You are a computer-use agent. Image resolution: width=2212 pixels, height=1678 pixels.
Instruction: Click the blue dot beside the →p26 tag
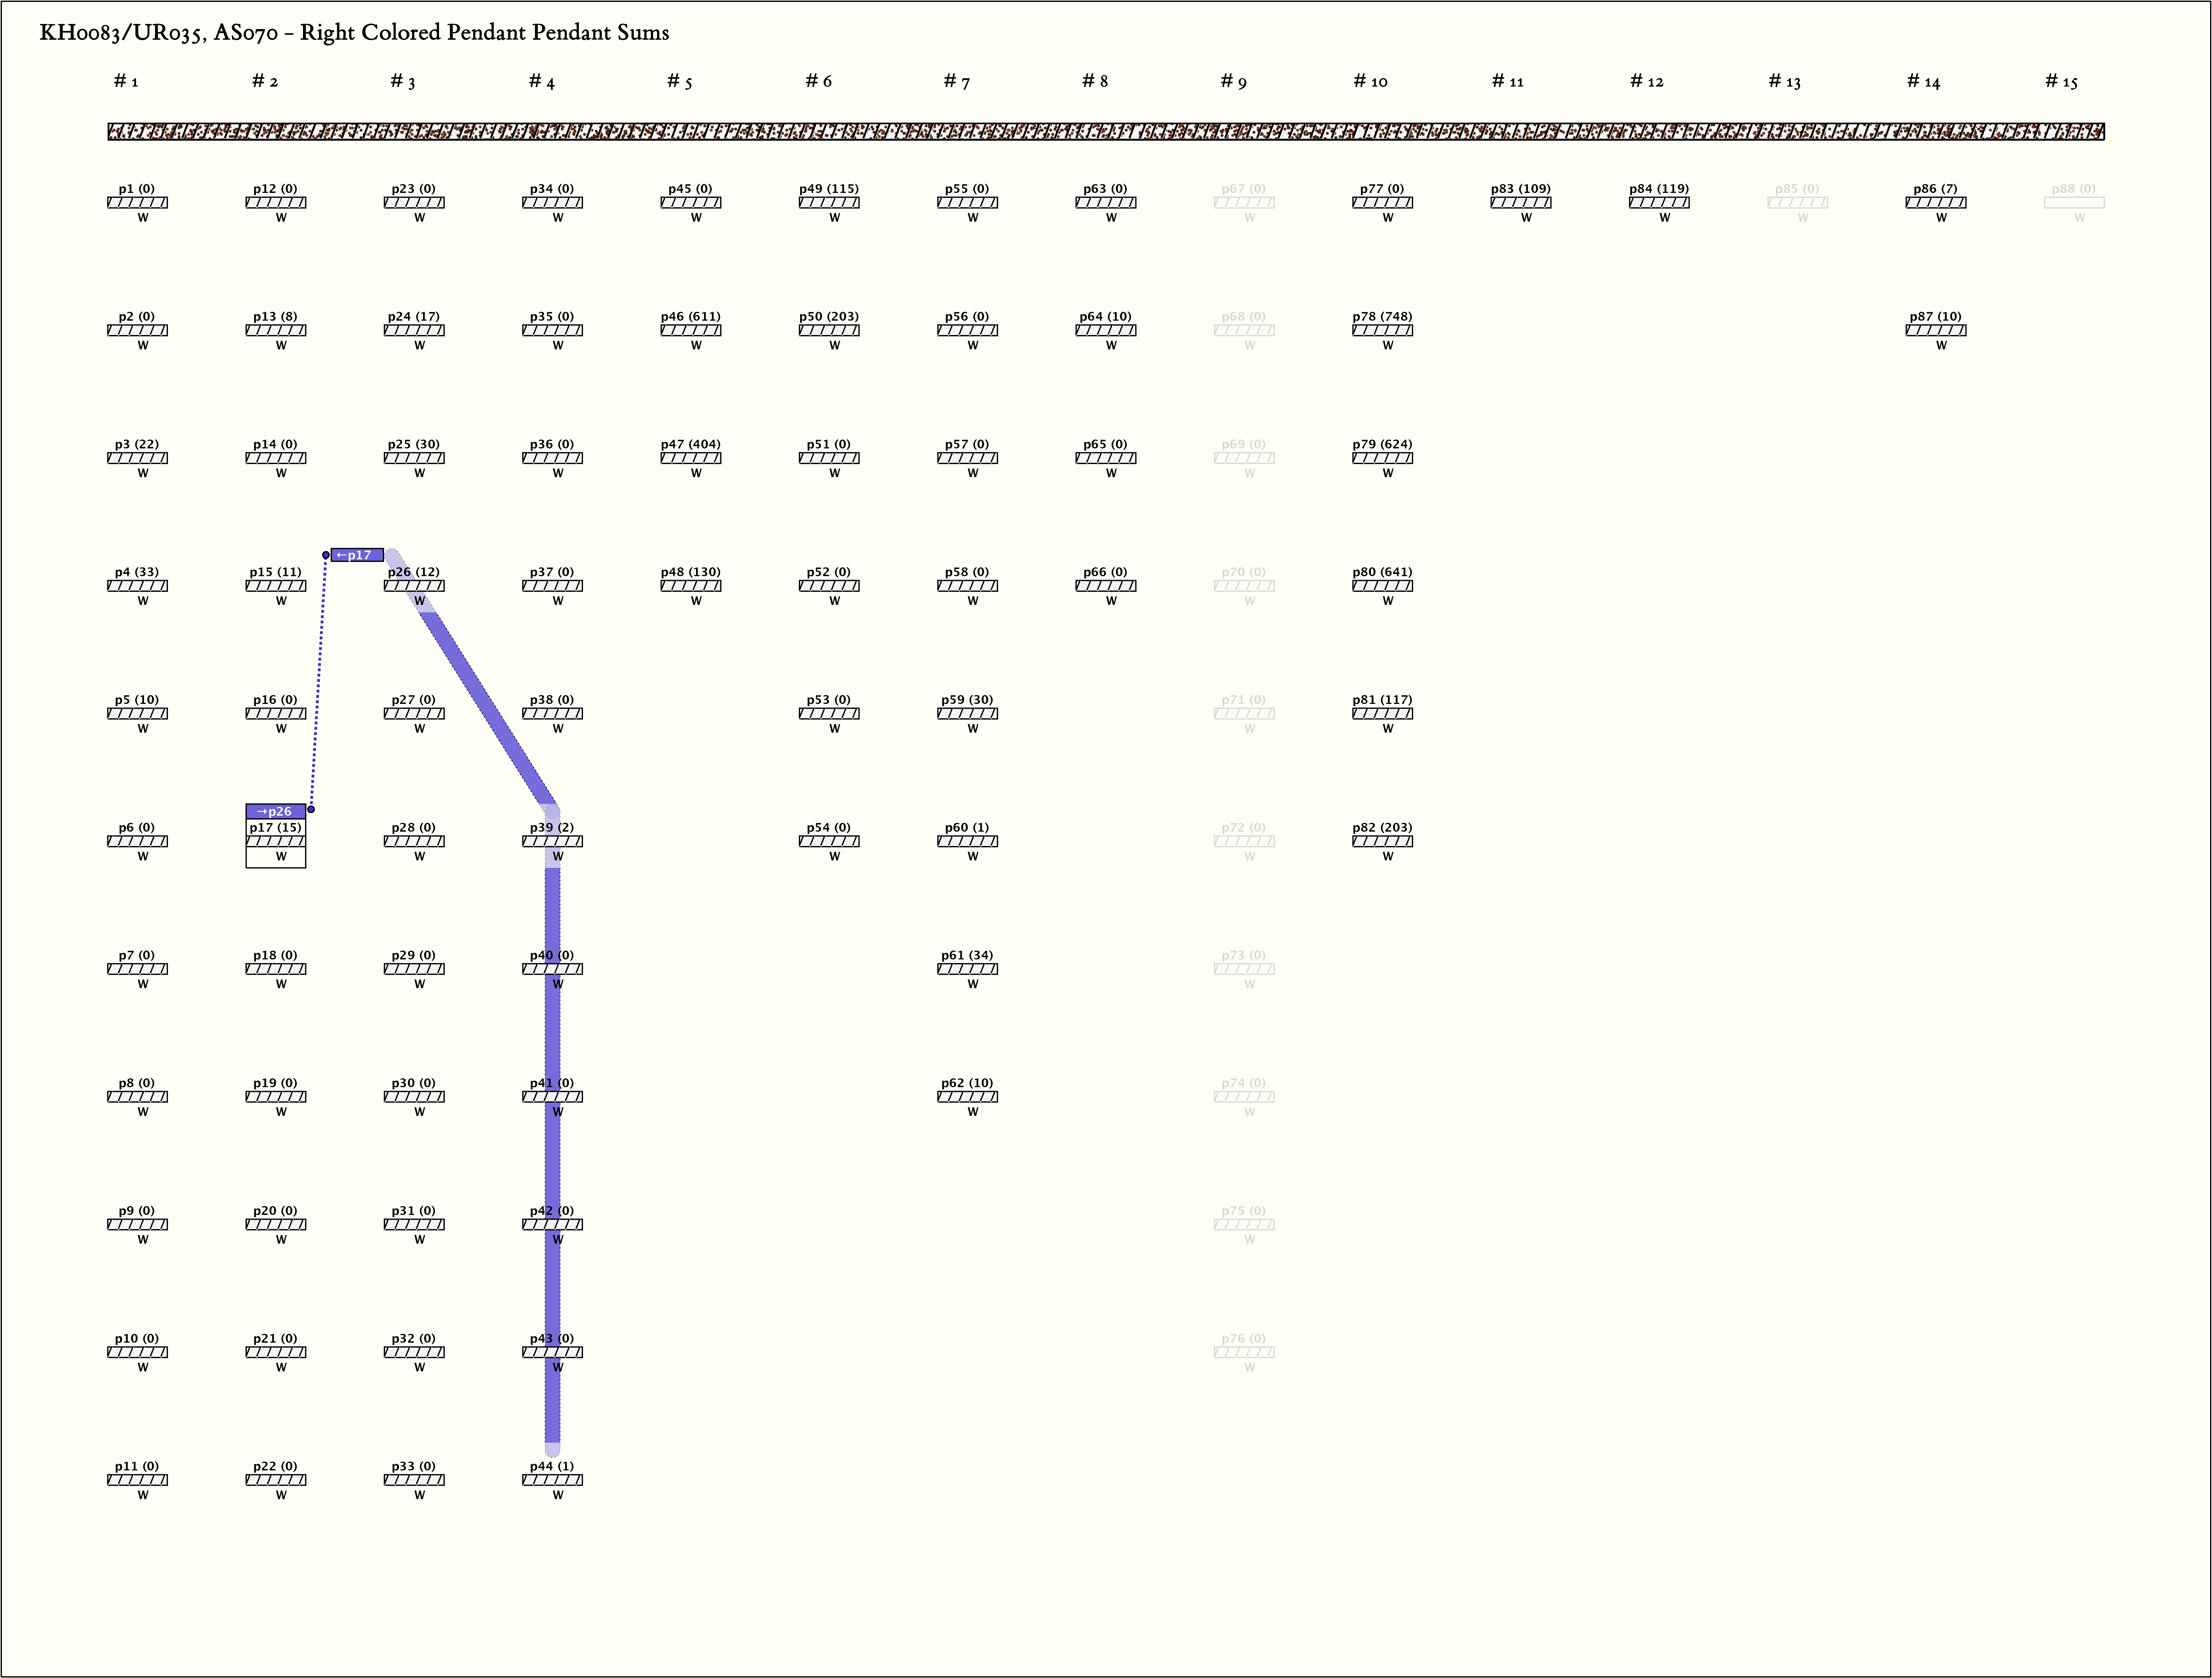pyautogui.click(x=311, y=809)
